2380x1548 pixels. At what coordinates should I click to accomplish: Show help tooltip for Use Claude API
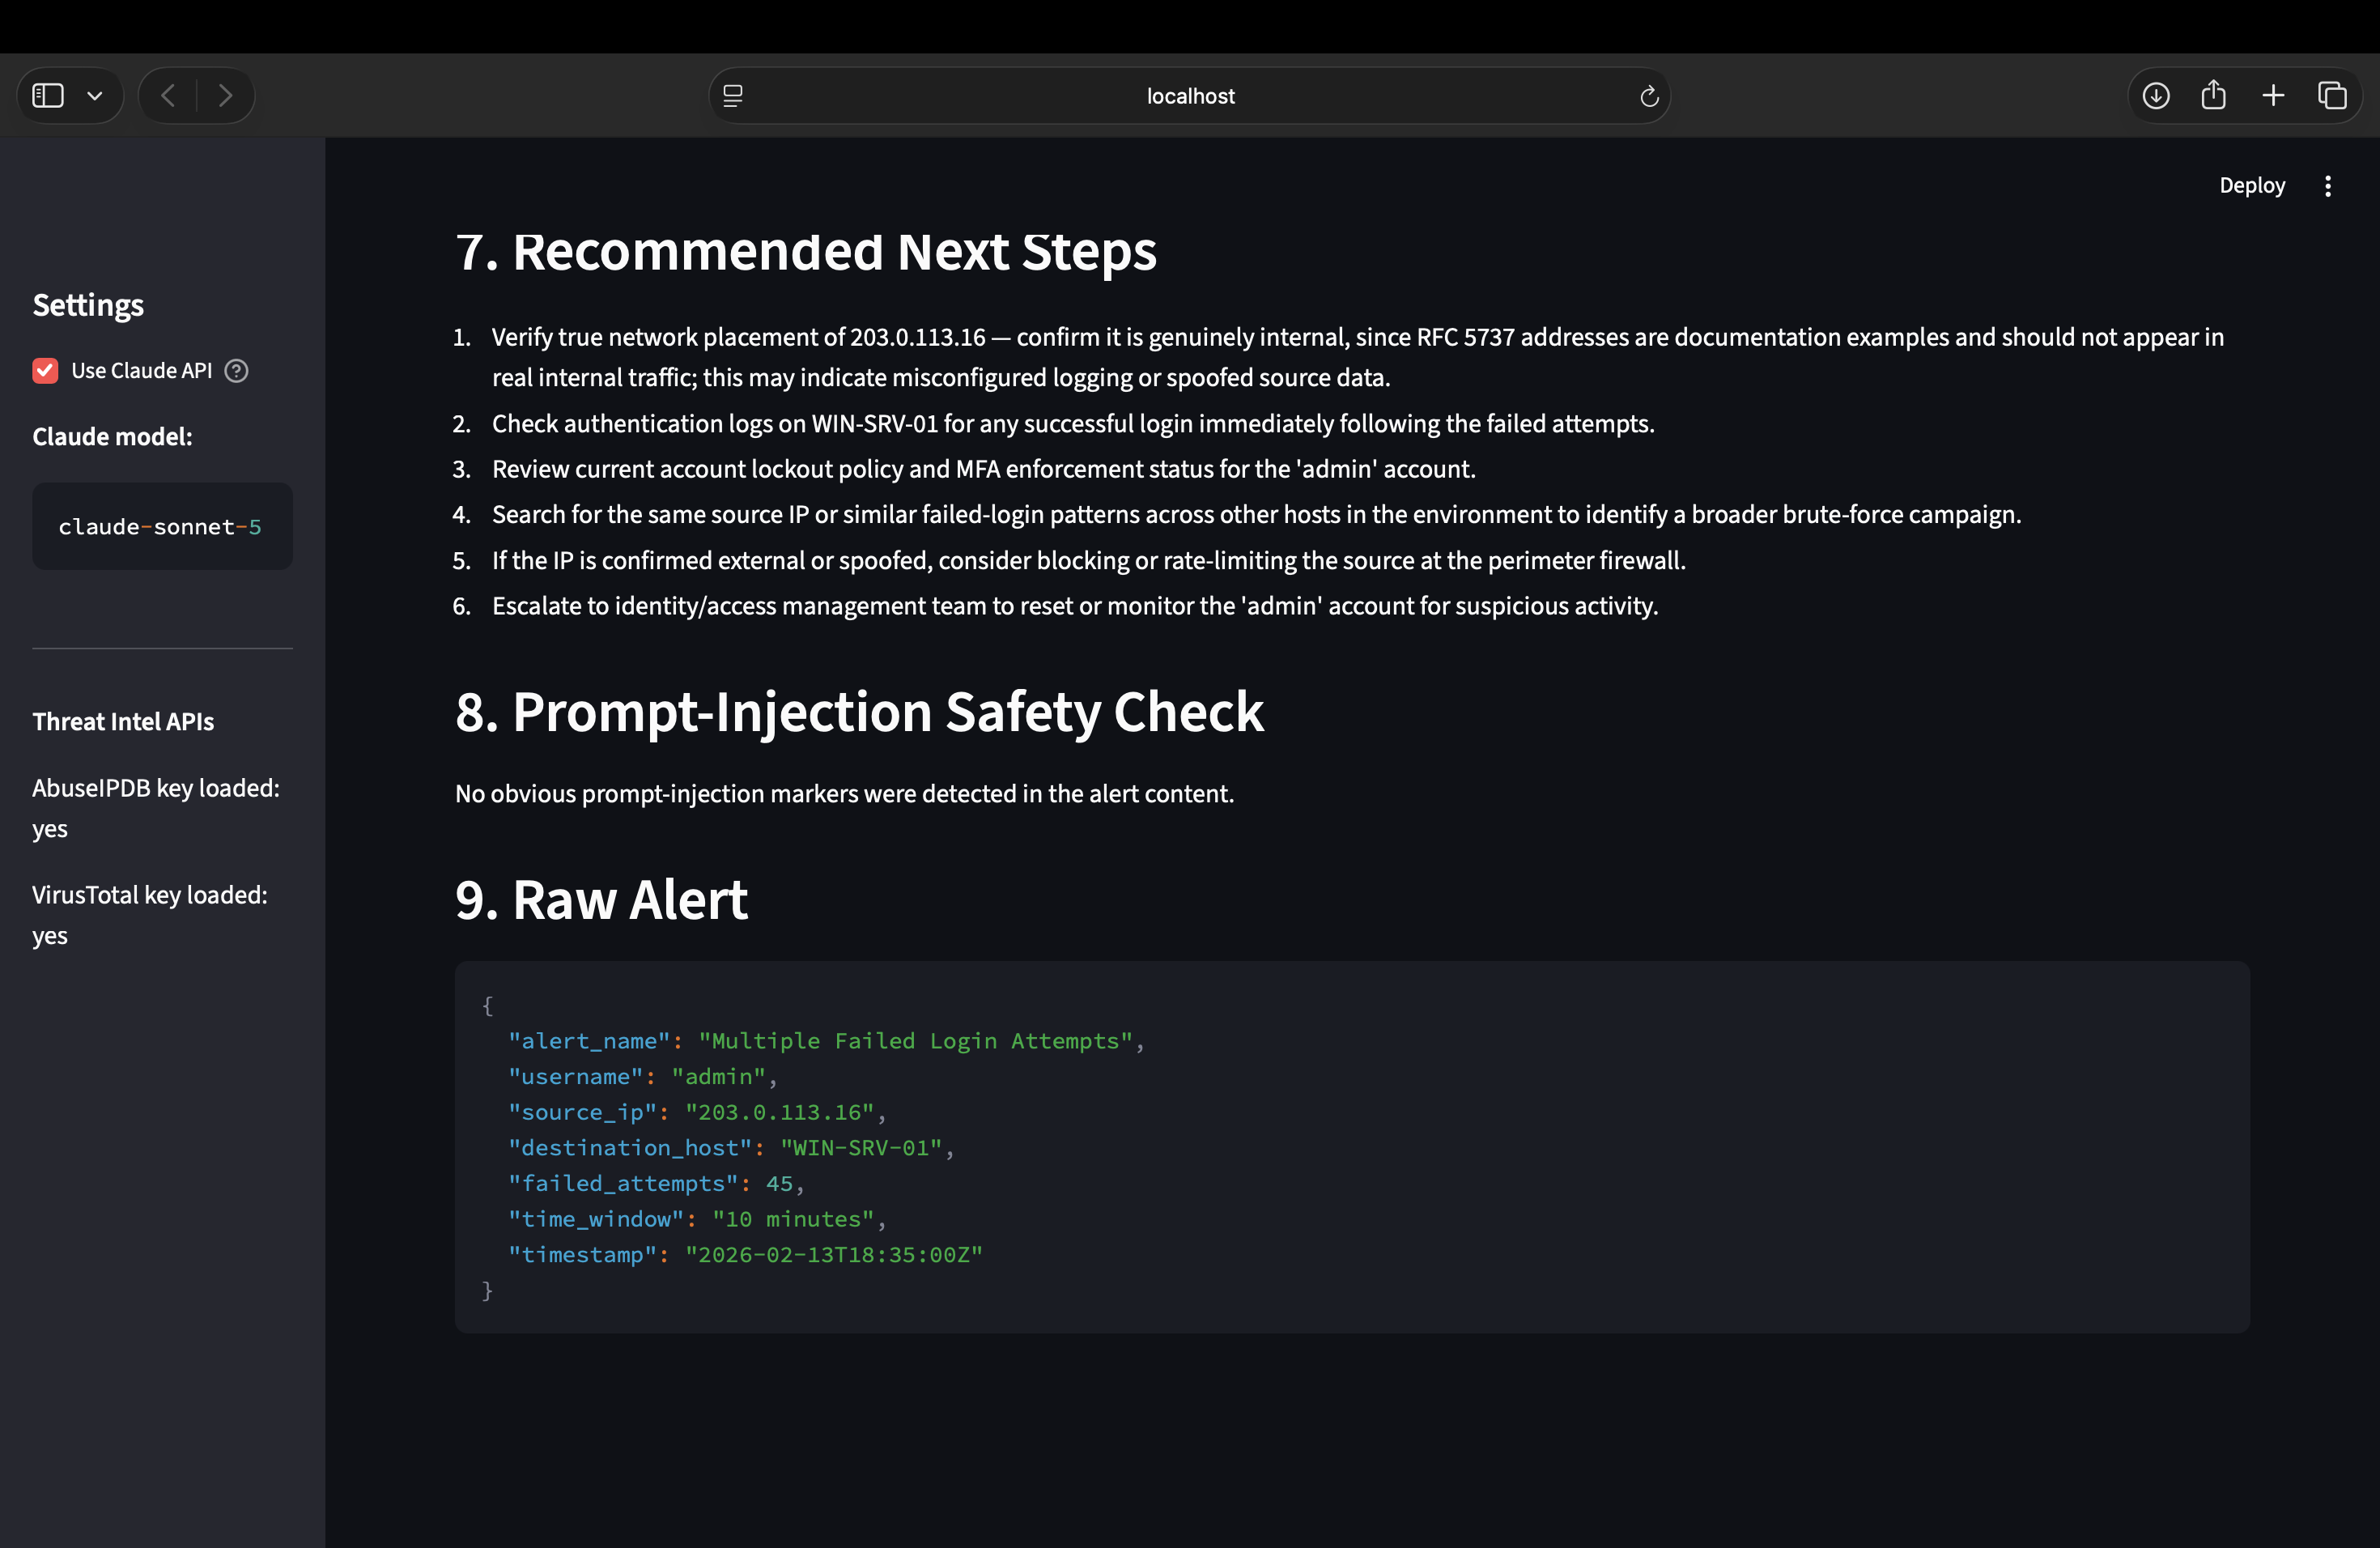point(236,371)
